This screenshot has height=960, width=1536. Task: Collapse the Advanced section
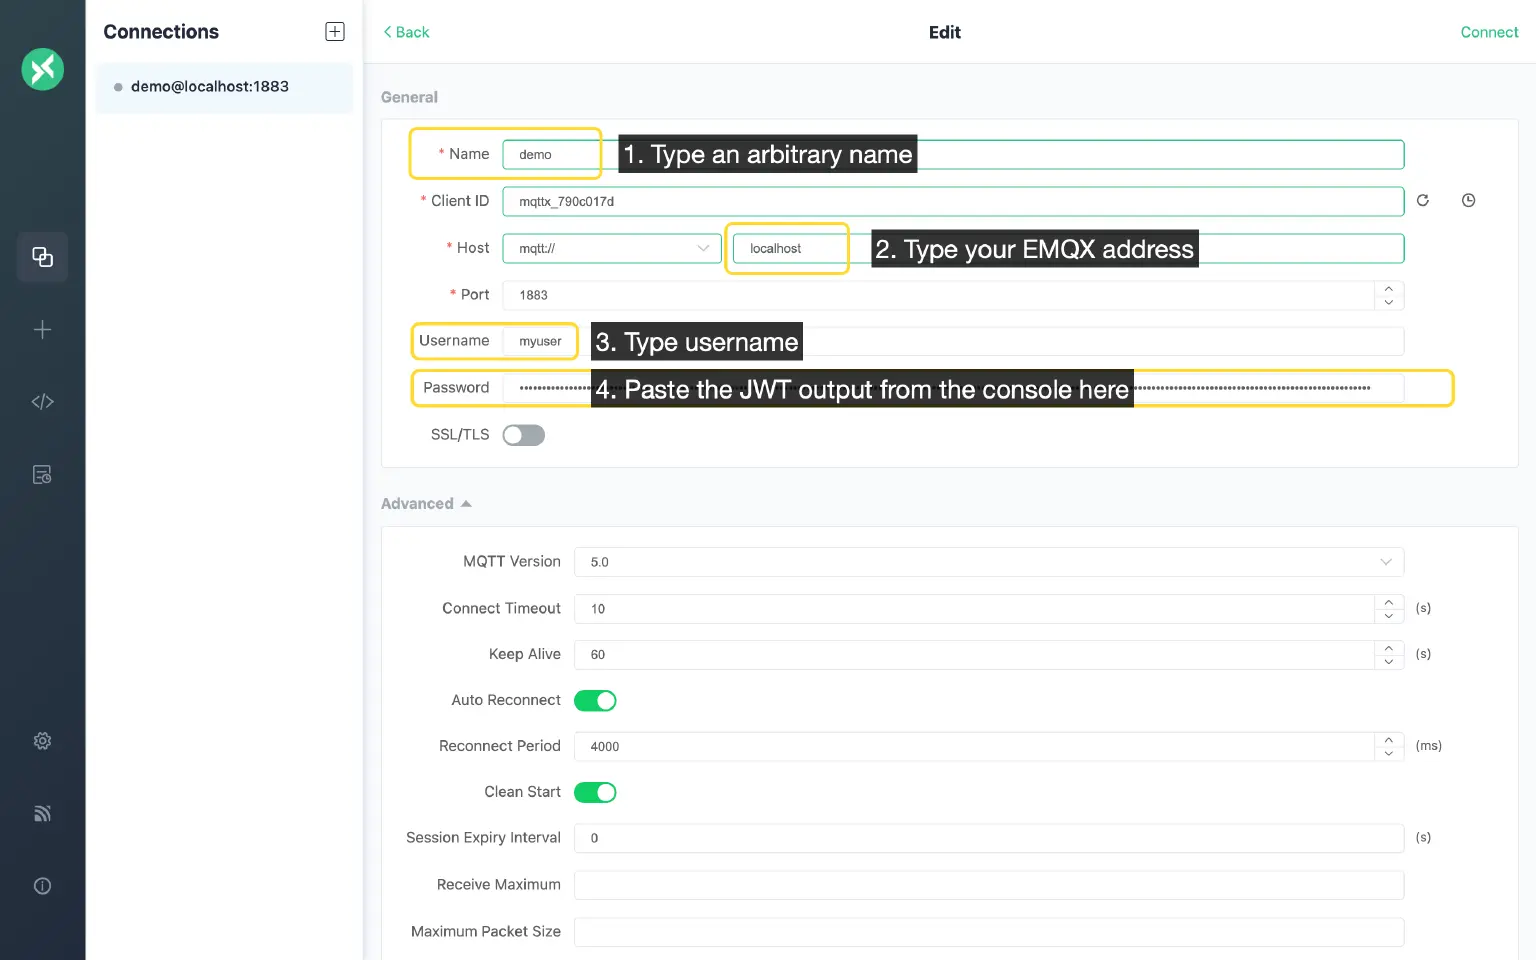coord(426,504)
